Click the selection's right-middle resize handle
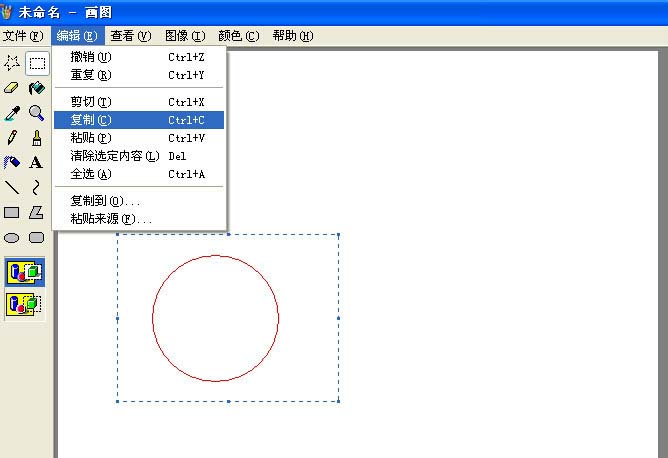The height and width of the screenshot is (458, 668). [338, 318]
